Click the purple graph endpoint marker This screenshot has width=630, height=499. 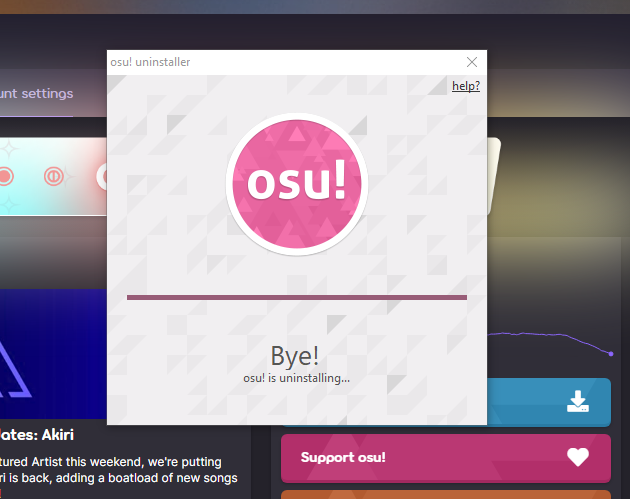click(x=611, y=354)
